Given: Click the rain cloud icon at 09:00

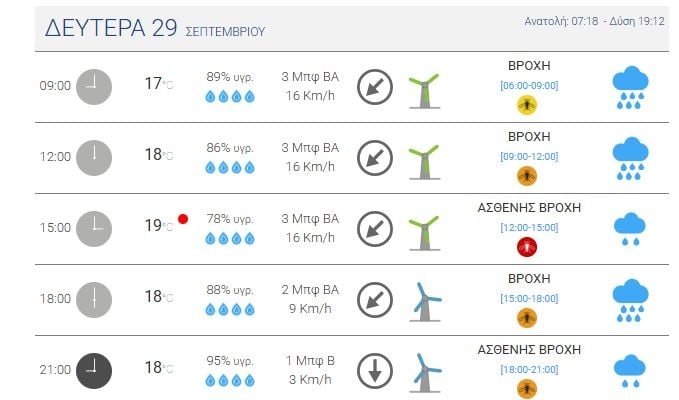Looking at the screenshot, I should 630,86.
